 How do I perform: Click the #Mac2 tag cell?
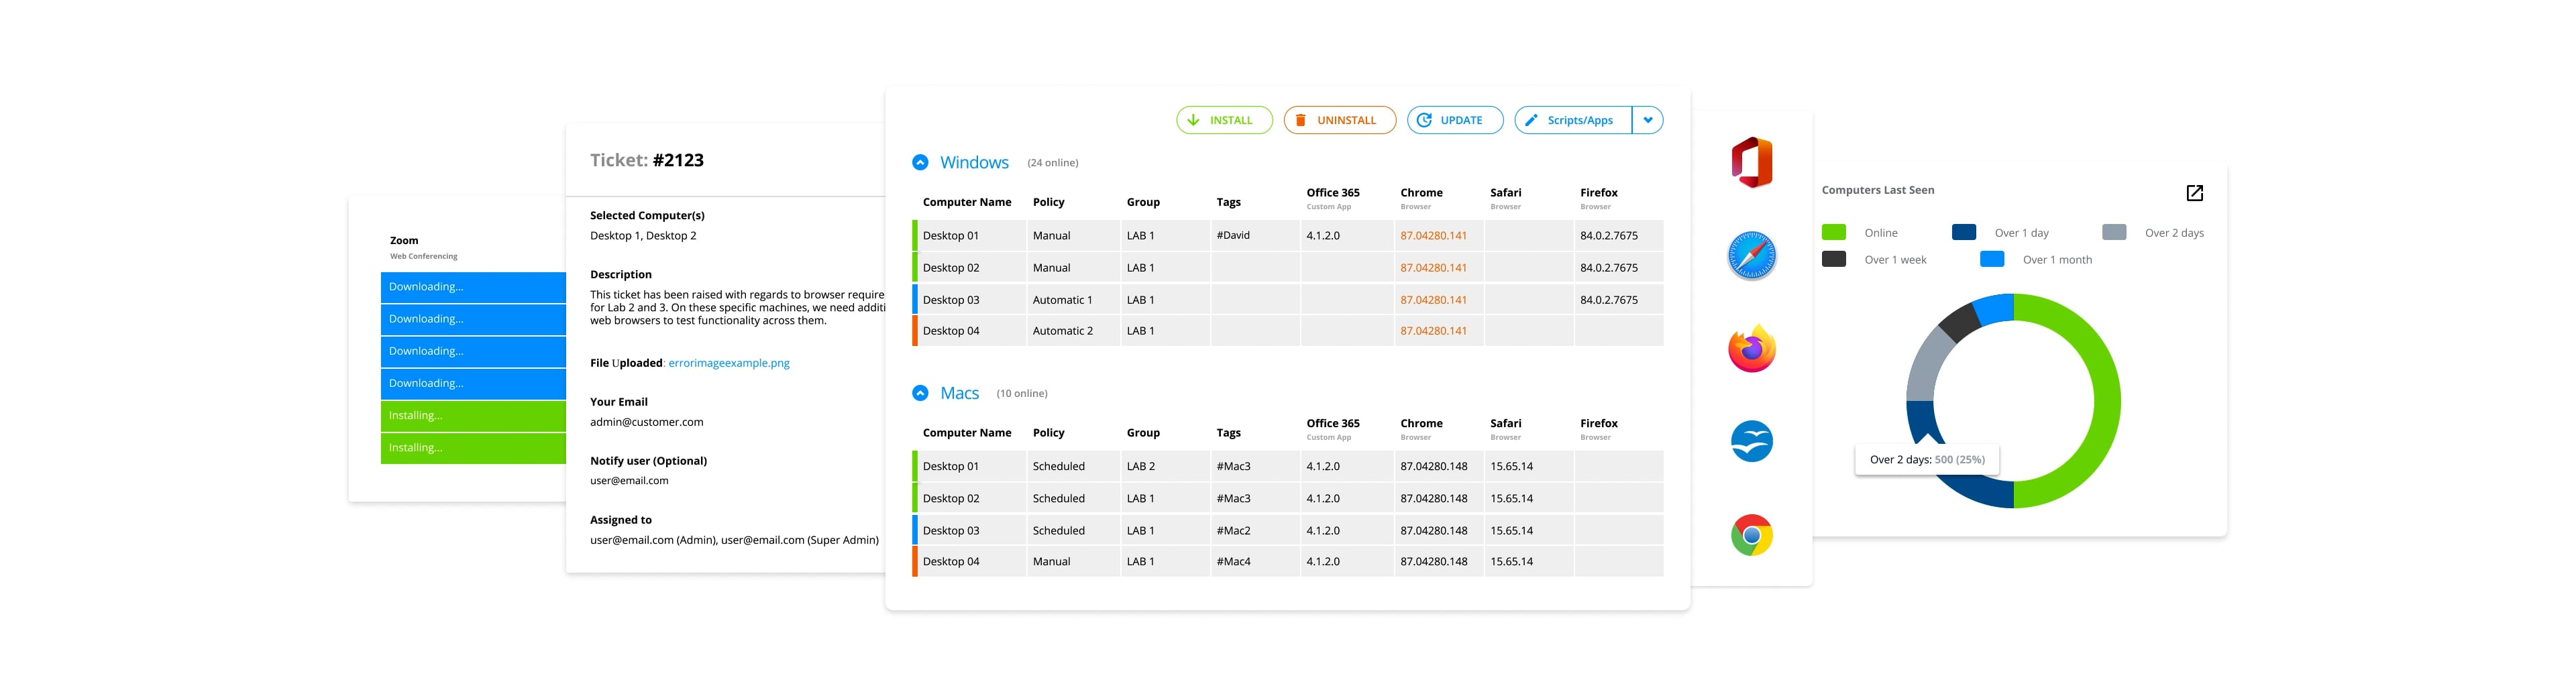coord(1255,531)
